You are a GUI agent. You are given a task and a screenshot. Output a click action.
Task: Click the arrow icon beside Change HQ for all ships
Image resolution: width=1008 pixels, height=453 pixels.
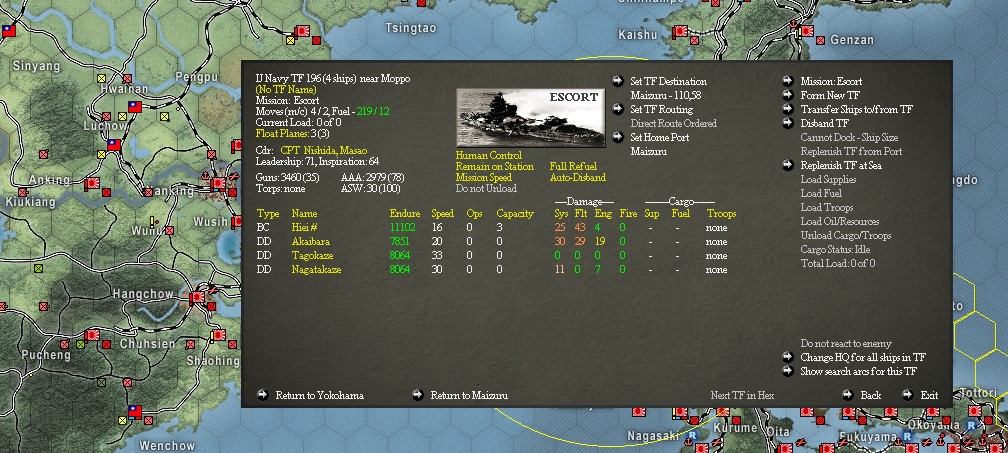tap(788, 357)
